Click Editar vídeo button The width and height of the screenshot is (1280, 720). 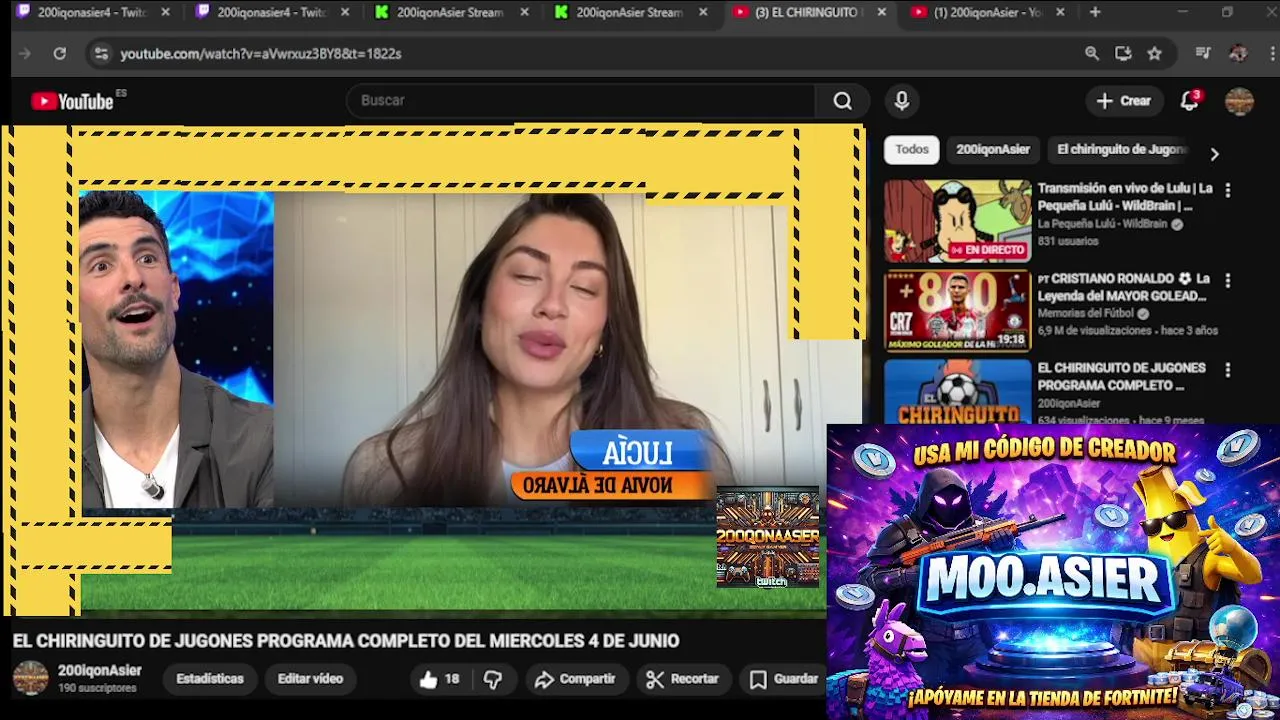pos(310,679)
